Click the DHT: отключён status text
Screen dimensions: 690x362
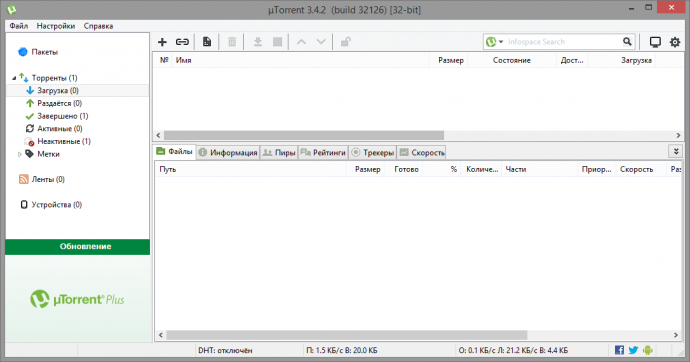(225, 351)
